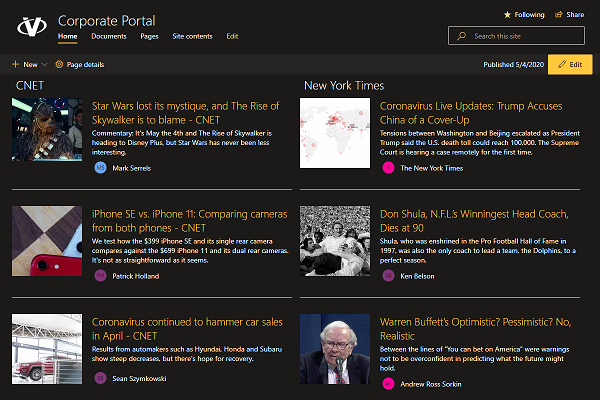Click Andrew Ross Sorkin author avatar

pyautogui.click(x=388, y=384)
